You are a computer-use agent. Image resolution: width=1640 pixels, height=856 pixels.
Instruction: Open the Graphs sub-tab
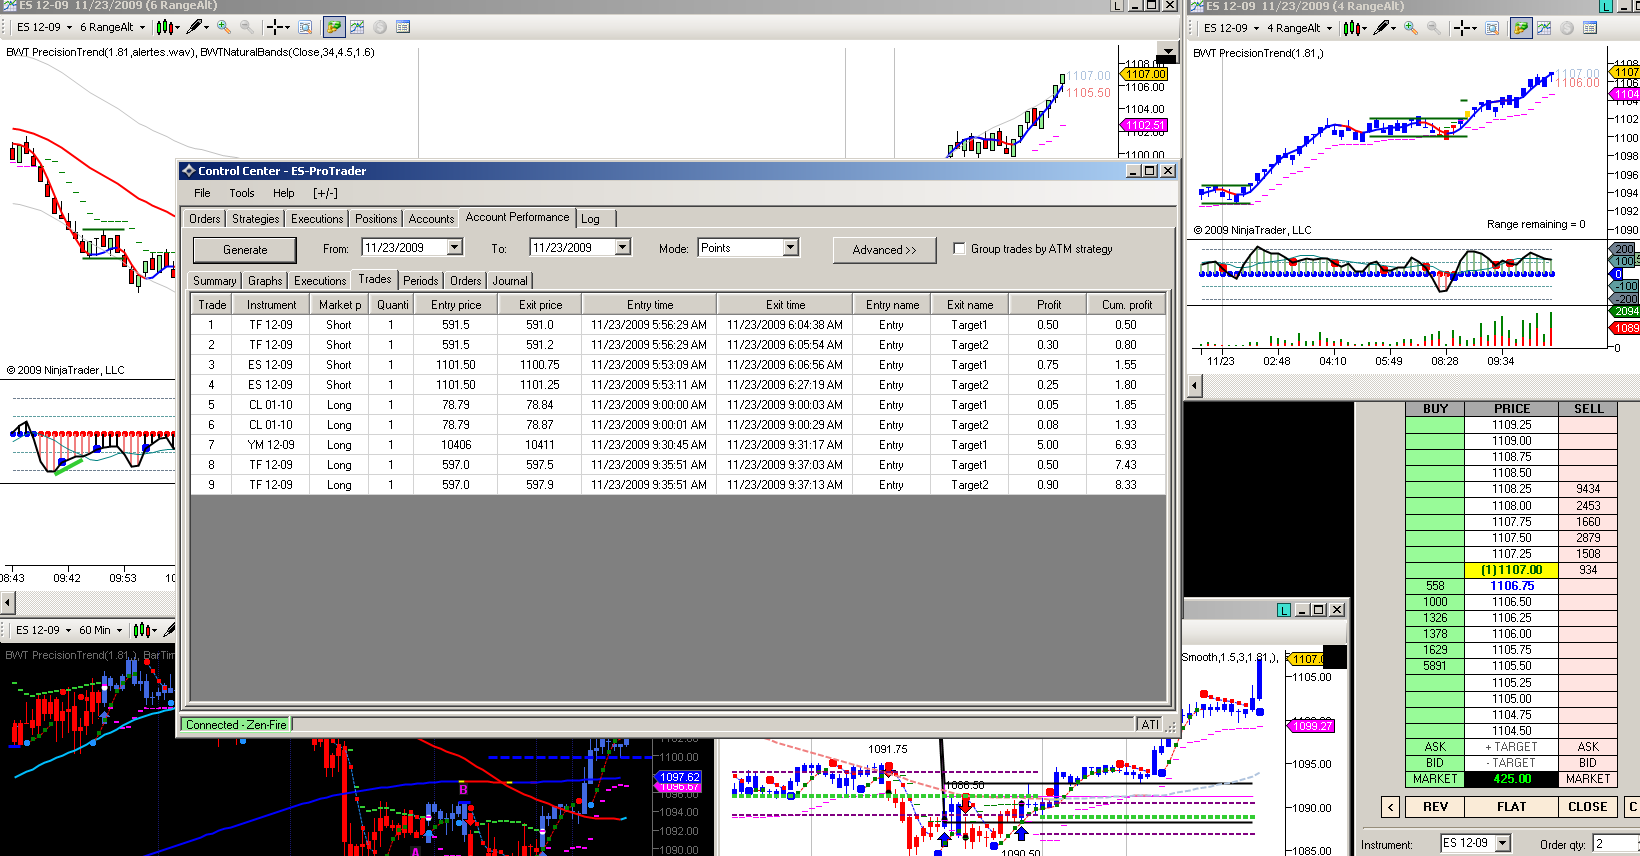[x=265, y=281]
